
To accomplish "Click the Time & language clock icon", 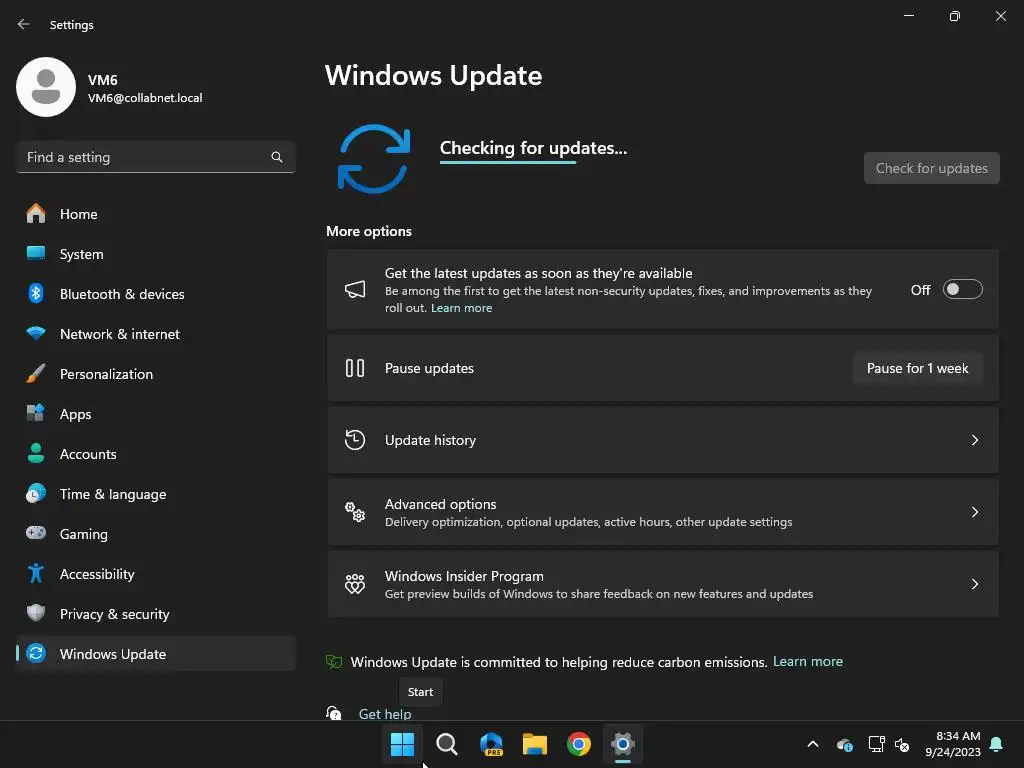I will click(36, 493).
